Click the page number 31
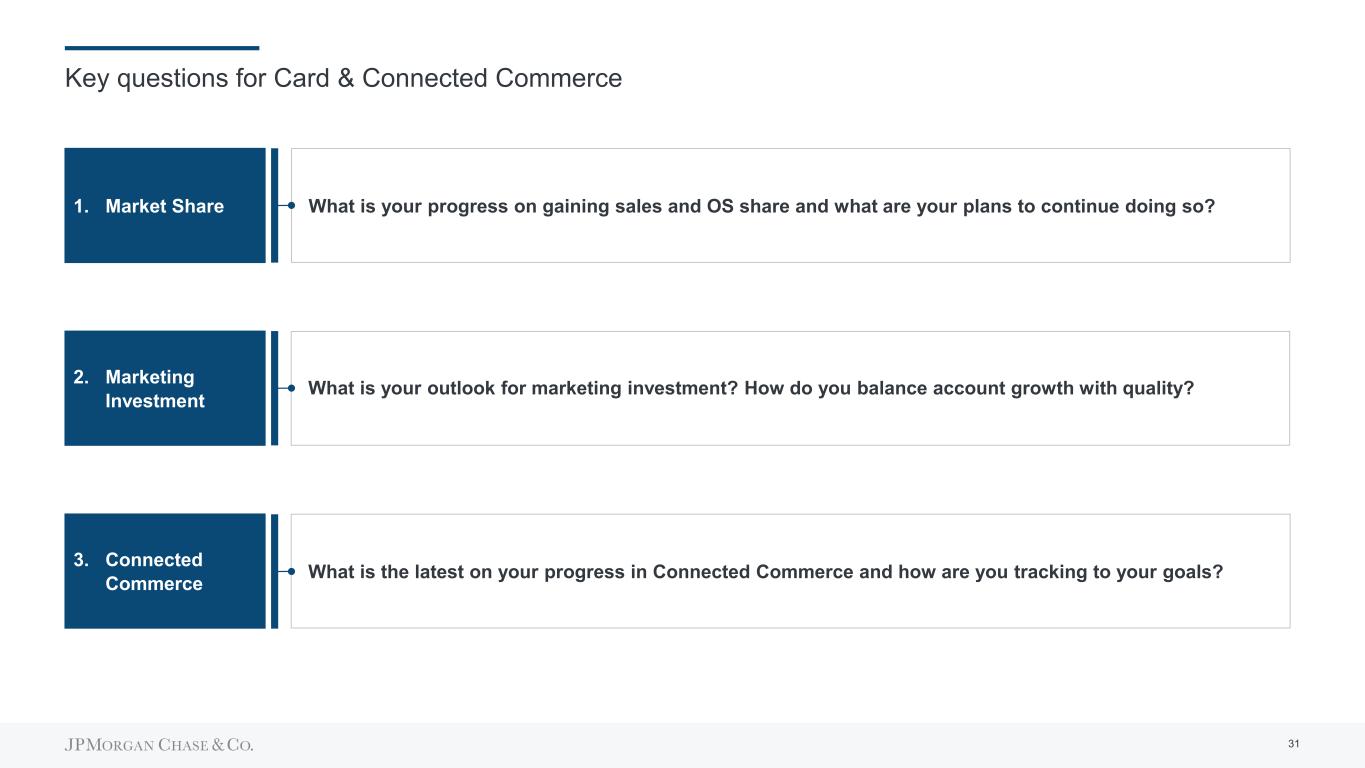The height and width of the screenshot is (768, 1365). pos(1294,744)
